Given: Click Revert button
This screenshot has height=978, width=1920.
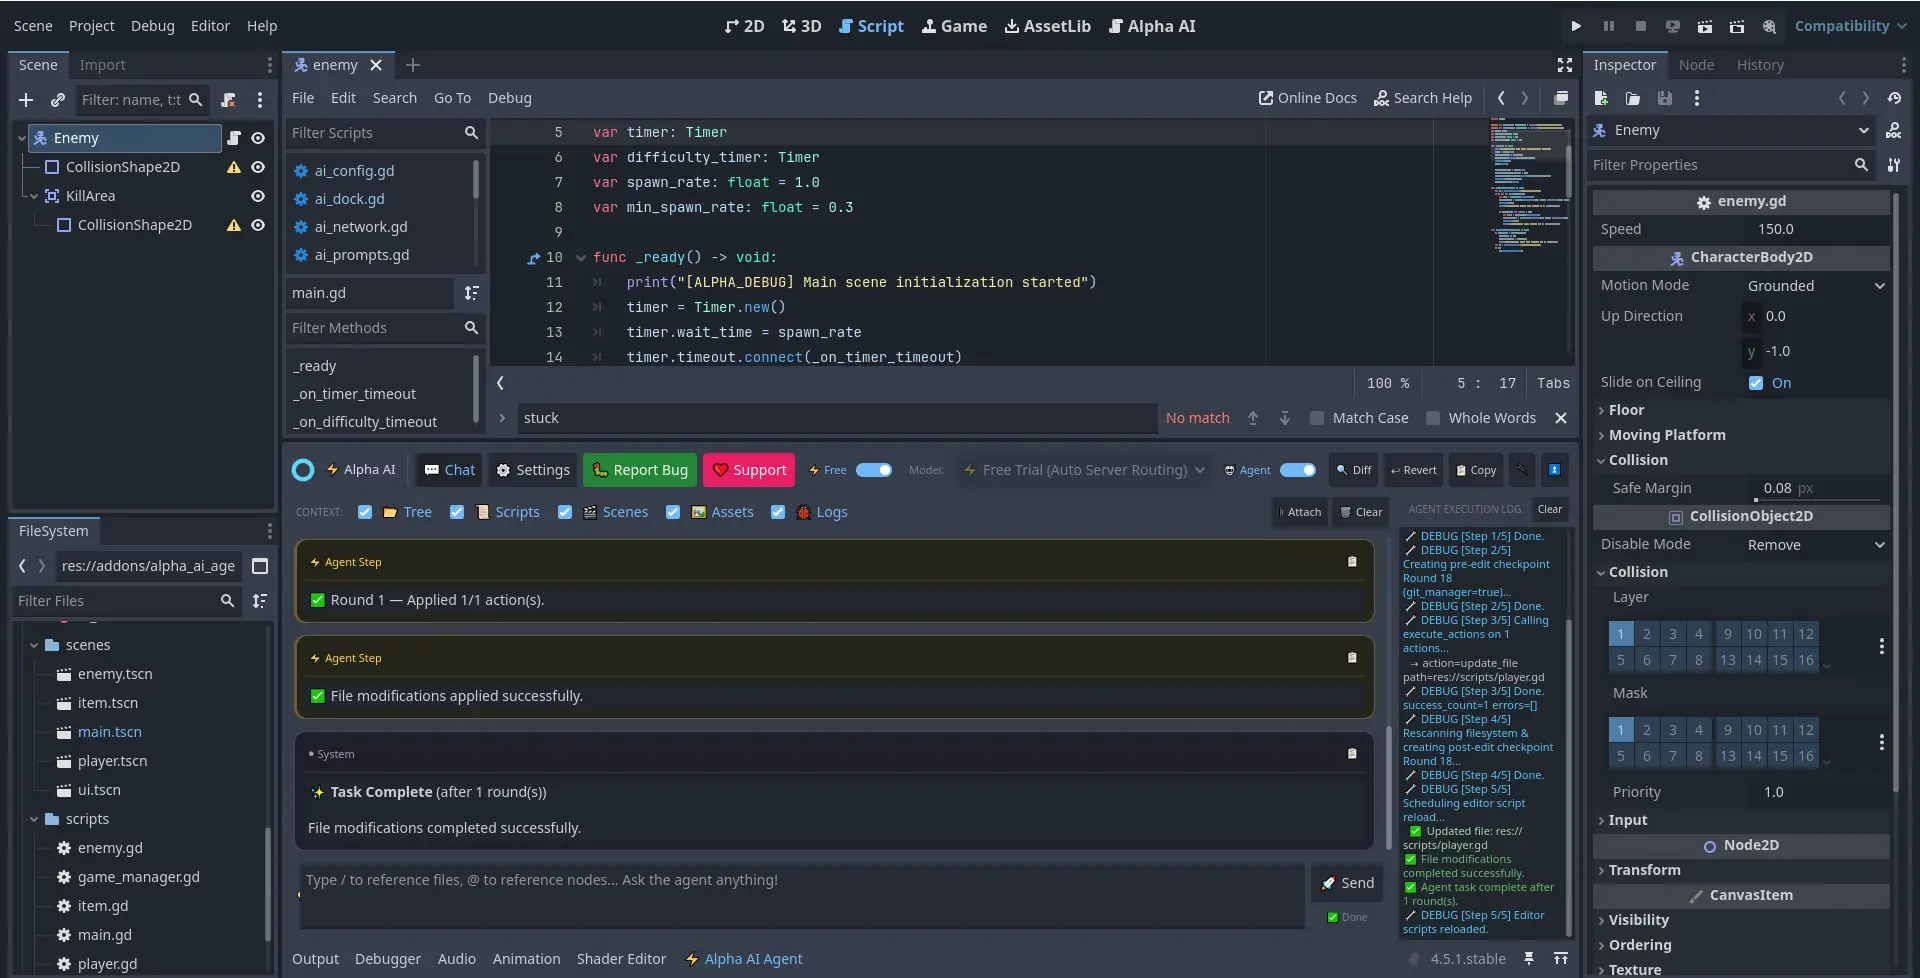Looking at the screenshot, I should (1413, 470).
